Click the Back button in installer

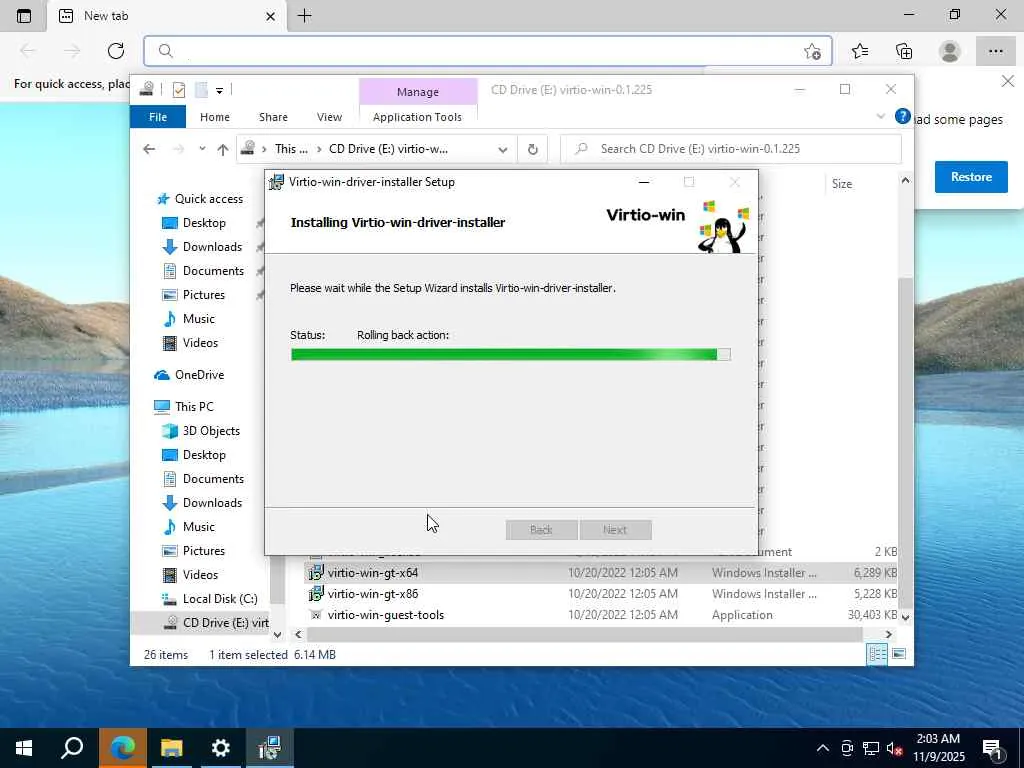[x=541, y=530]
